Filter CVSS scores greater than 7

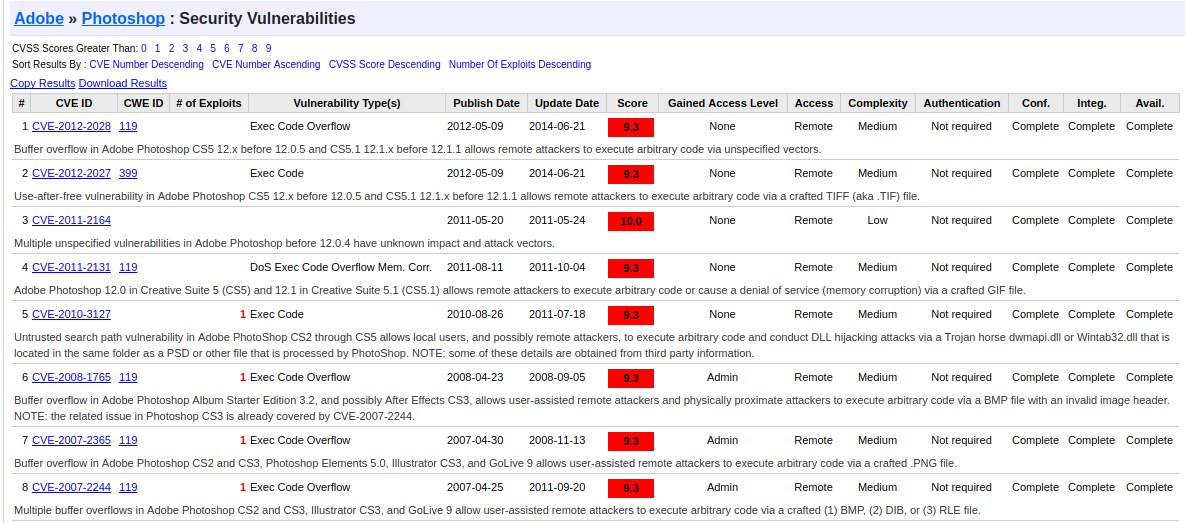pos(240,48)
